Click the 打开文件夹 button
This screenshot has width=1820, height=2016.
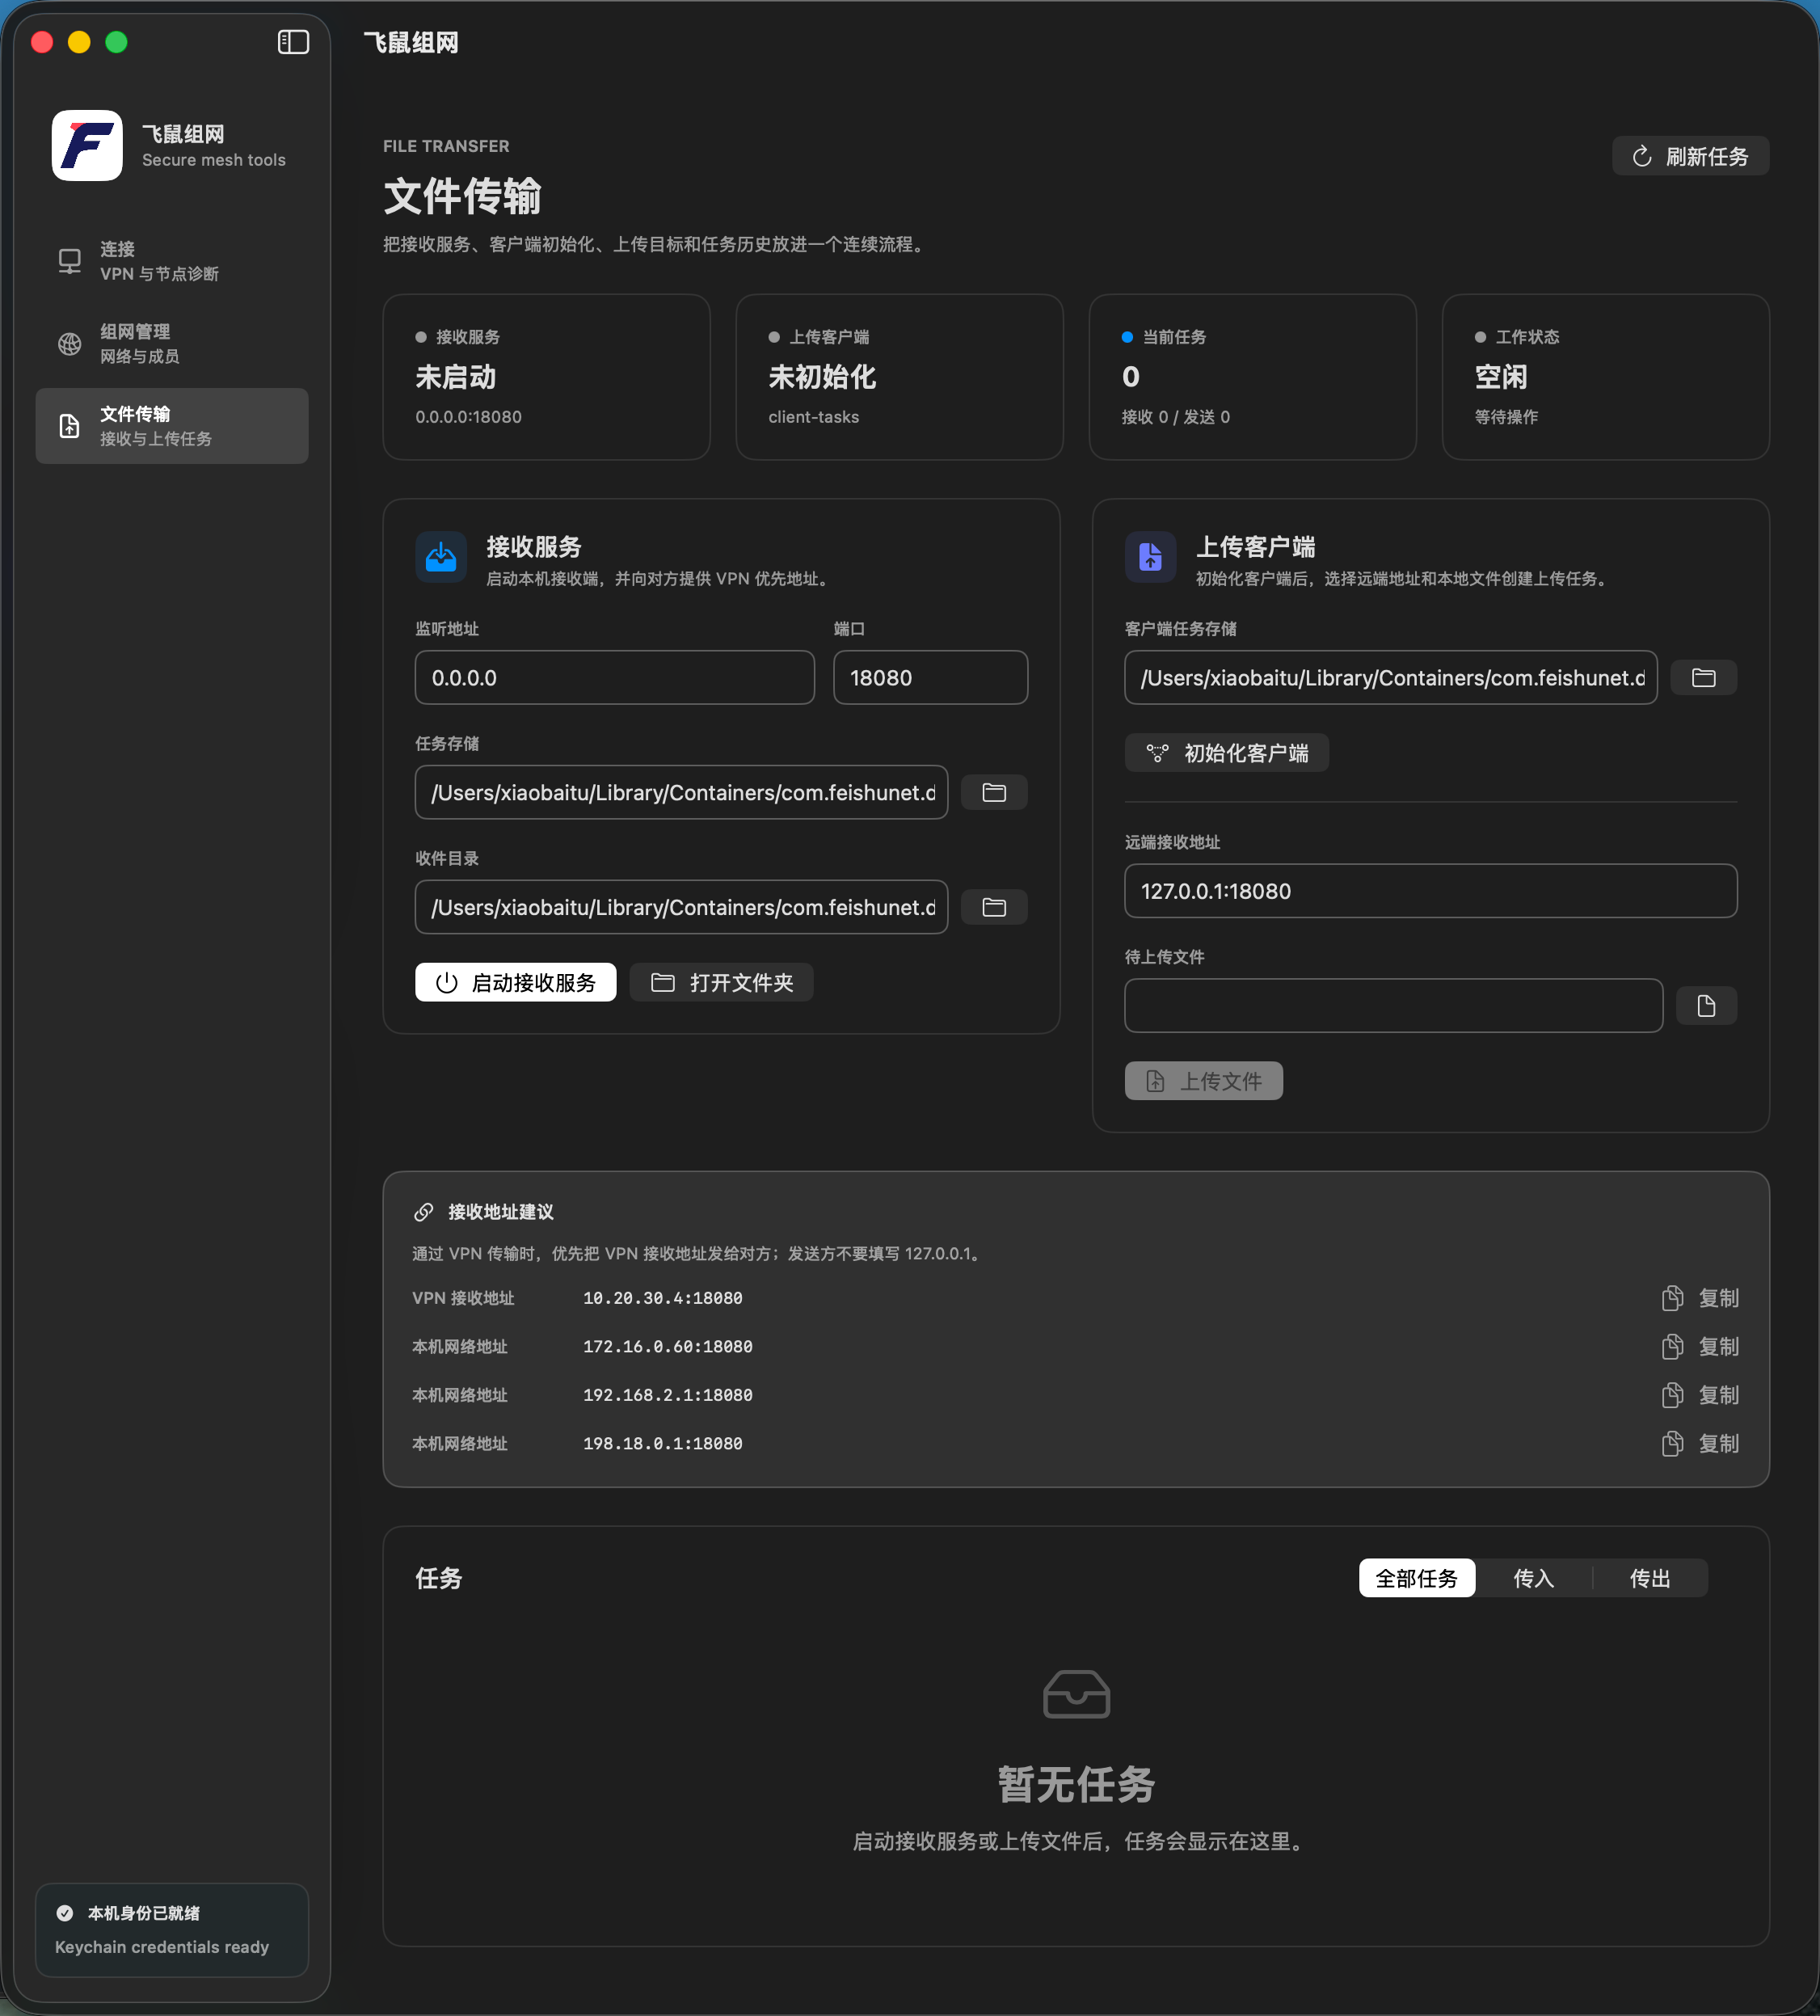(721, 983)
